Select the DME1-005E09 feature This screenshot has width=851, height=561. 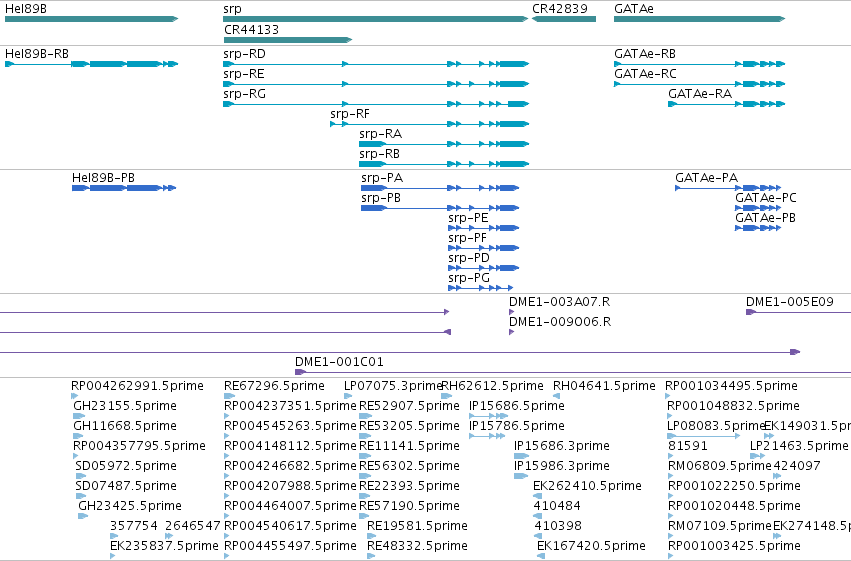[x=798, y=312]
